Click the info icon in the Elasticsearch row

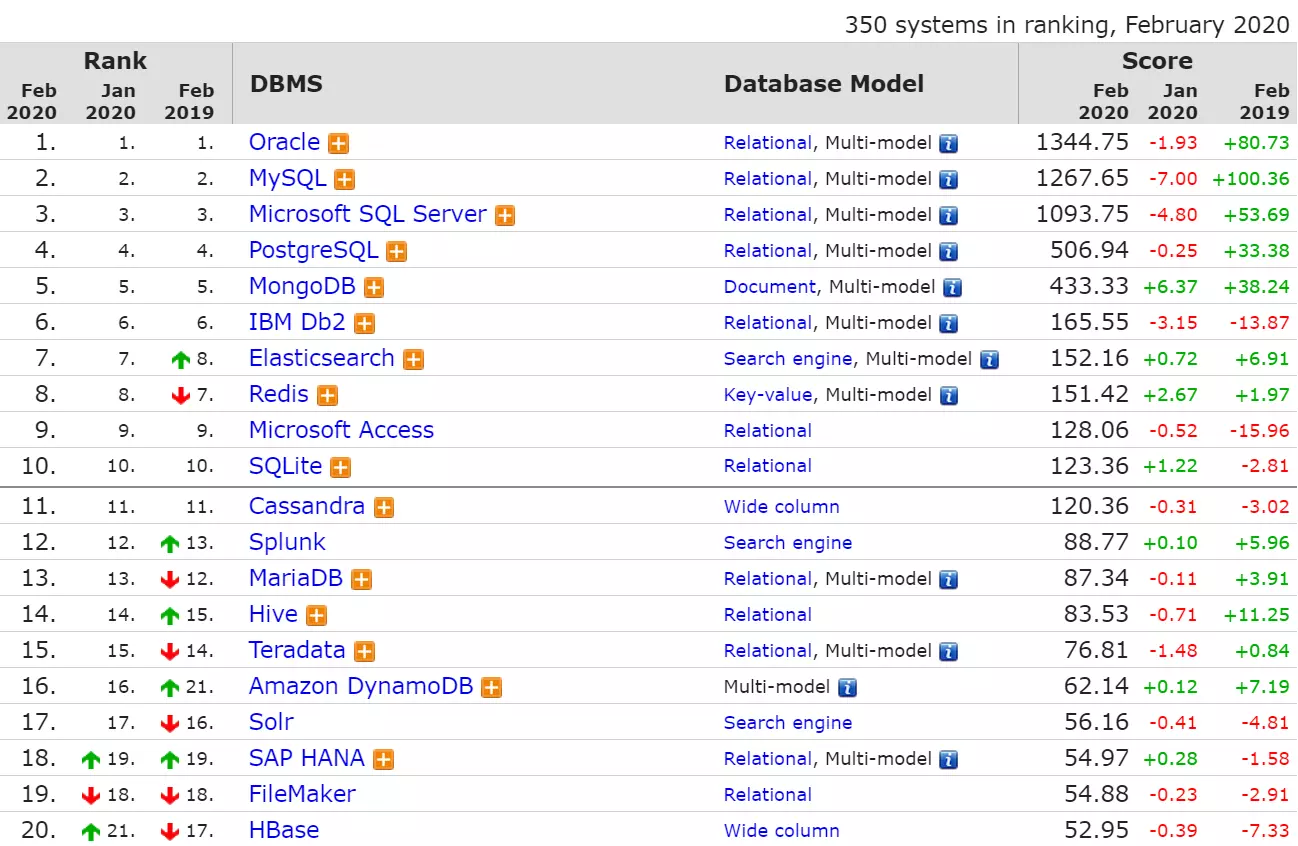tap(989, 360)
